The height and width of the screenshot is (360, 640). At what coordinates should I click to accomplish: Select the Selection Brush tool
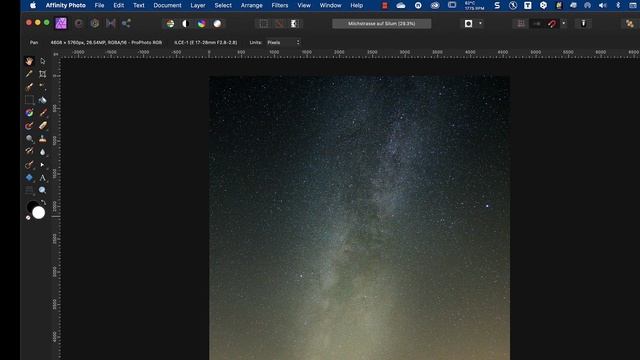pyautogui.click(x=29, y=87)
